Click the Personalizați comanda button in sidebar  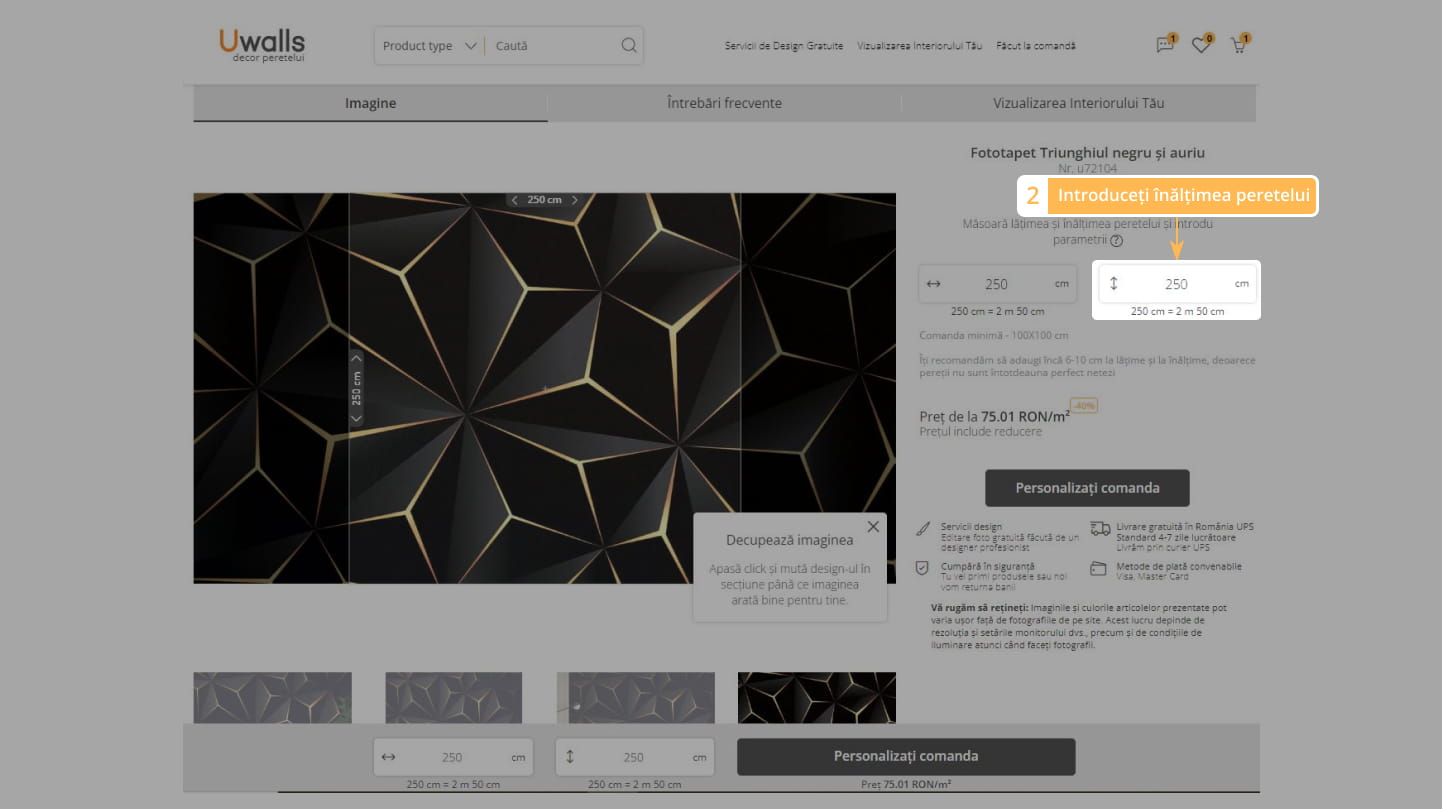(x=1087, y=488)
